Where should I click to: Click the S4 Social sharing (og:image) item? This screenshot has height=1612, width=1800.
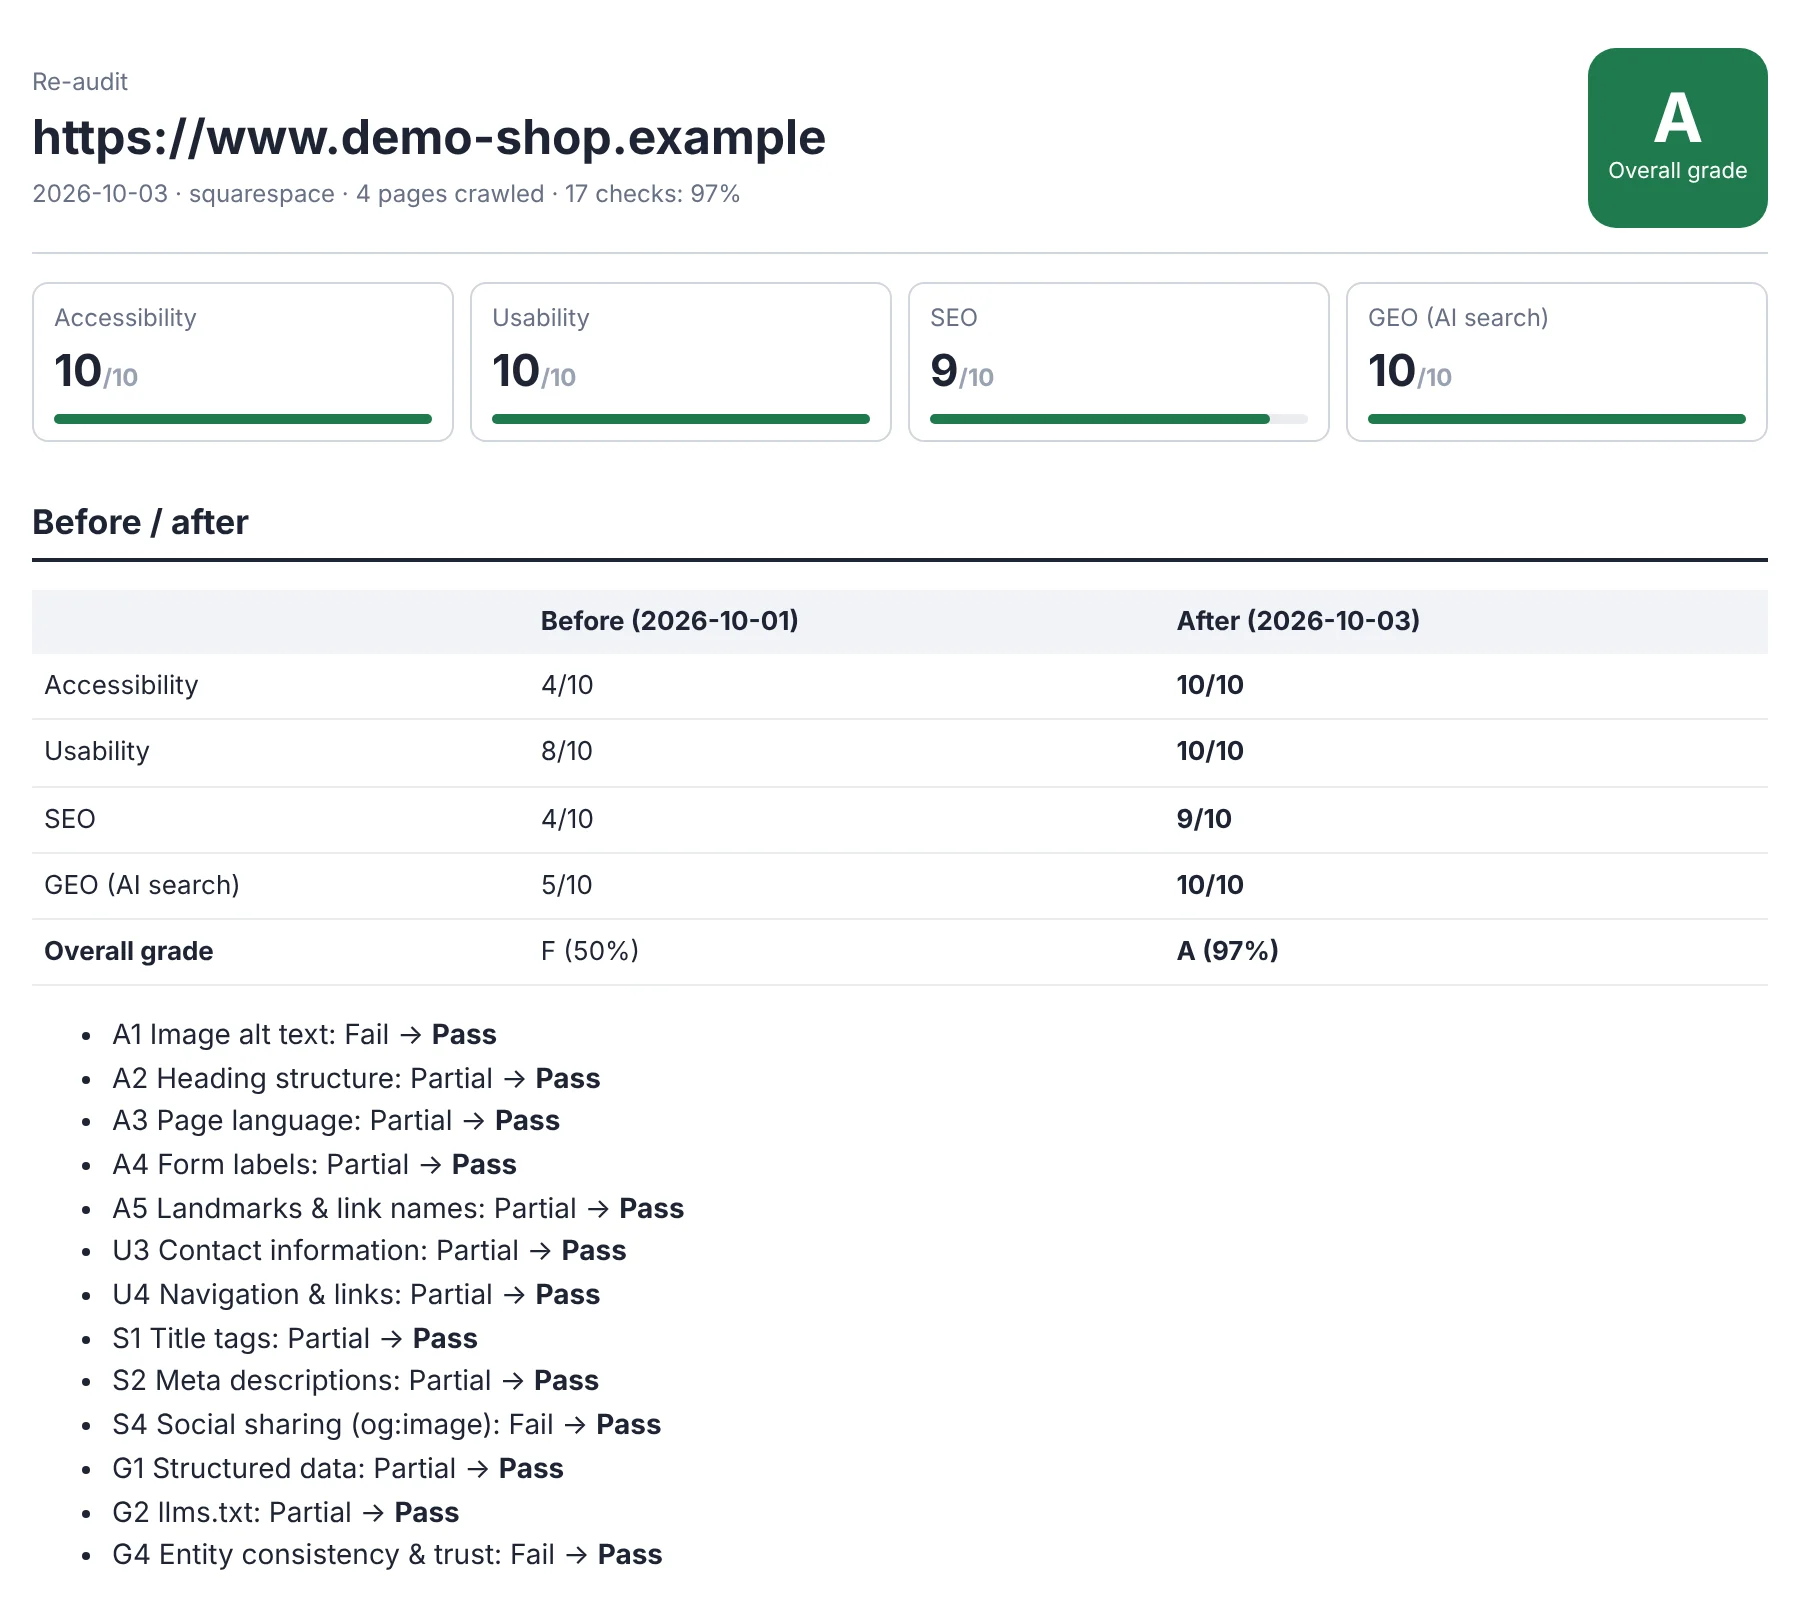[x=387, y=1424]
